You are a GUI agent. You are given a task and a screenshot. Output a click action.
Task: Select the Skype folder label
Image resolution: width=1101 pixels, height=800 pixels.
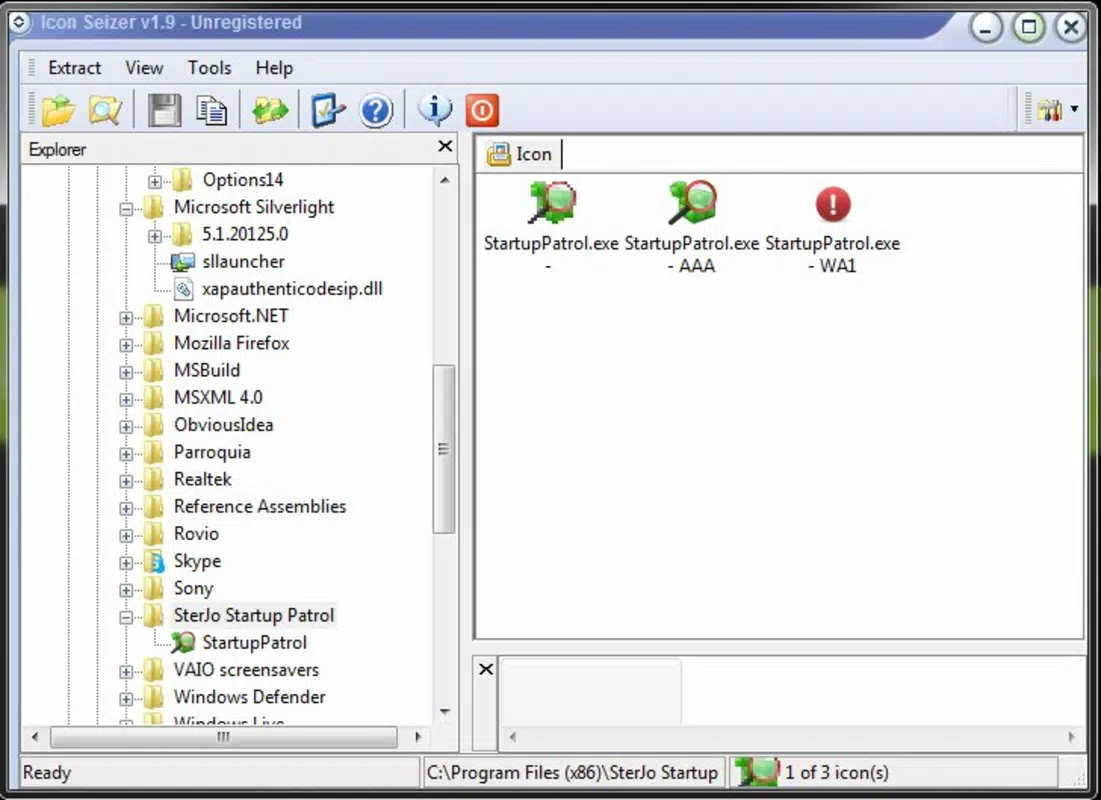[x=197, y=561]
